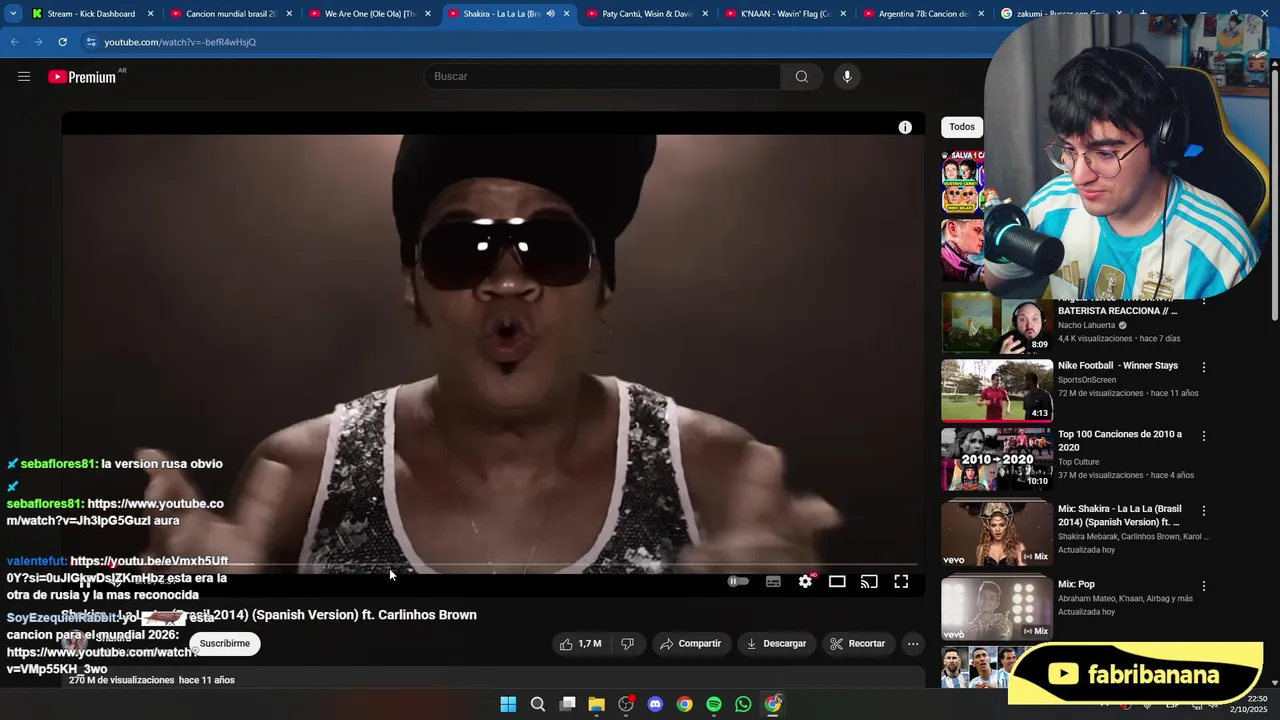The image size is (1280, 720).
Task: Start voice search with the microphone
Action: coord(847,77)
